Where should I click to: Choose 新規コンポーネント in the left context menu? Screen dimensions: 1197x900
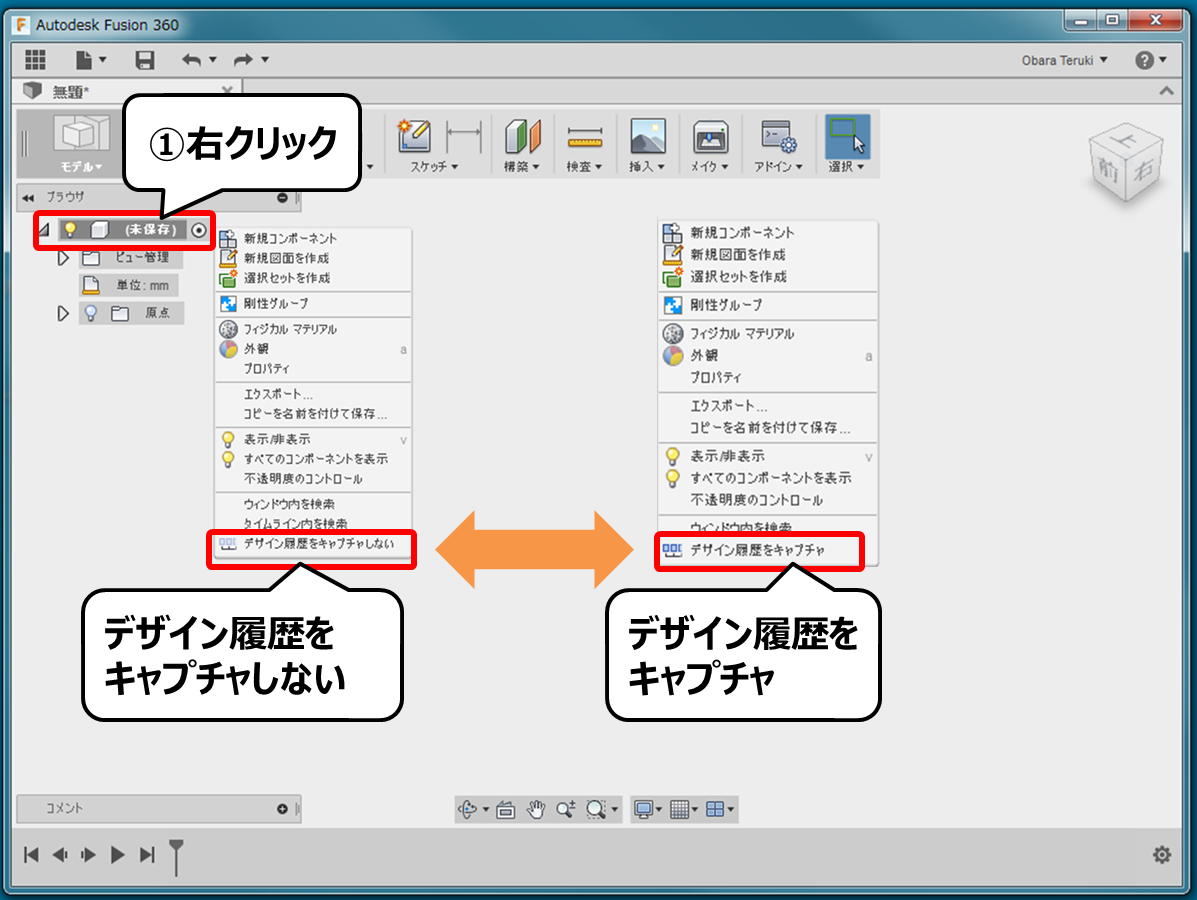point(313,238)
